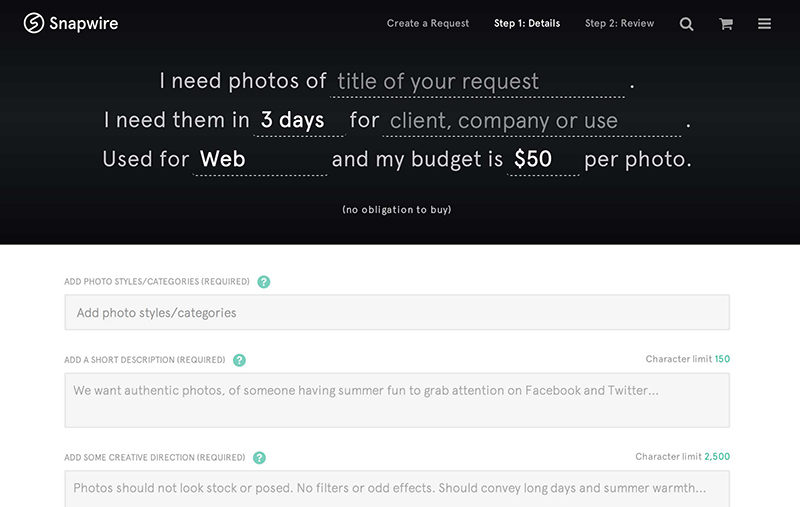The height and width of the screenshot is (507, 800).
Task: Click the short description text area
Action: [397, 400]
